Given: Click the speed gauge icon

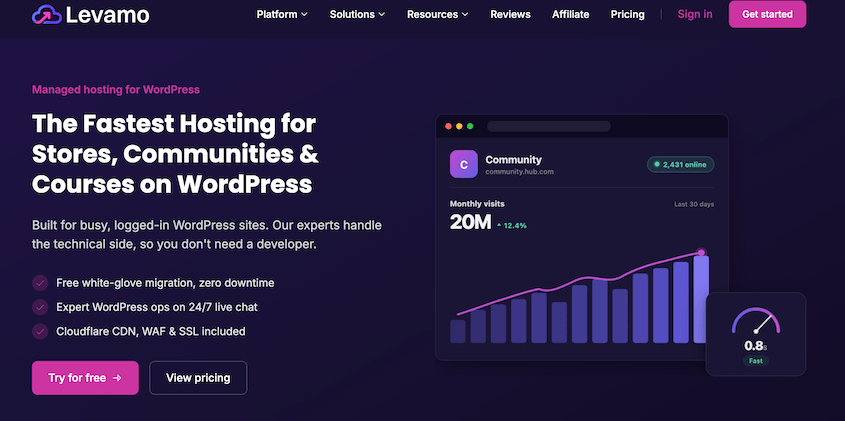Looking at the screenshot, I should pos(756,321).
